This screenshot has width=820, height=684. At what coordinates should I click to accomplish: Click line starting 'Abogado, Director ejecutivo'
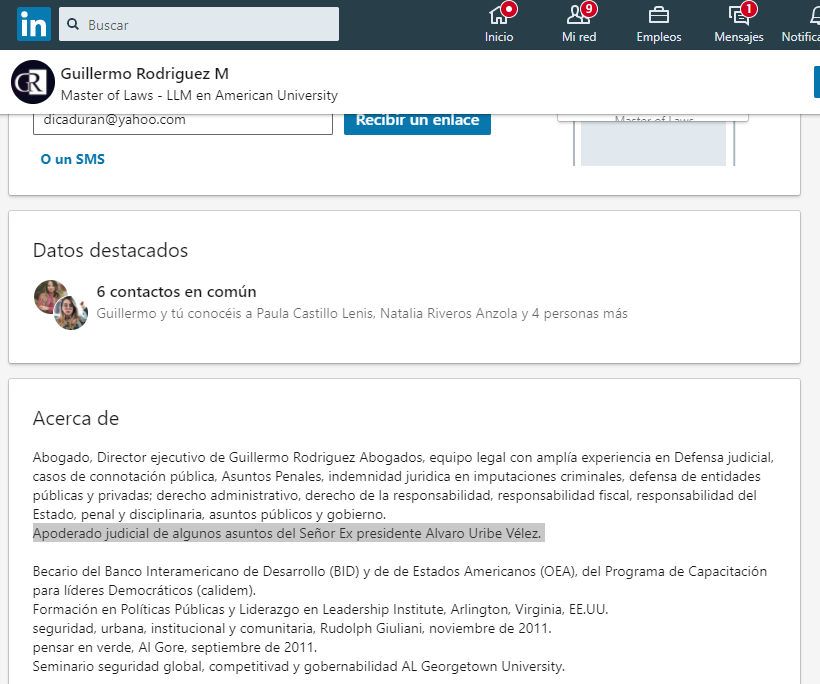click(x=403, y=458)
